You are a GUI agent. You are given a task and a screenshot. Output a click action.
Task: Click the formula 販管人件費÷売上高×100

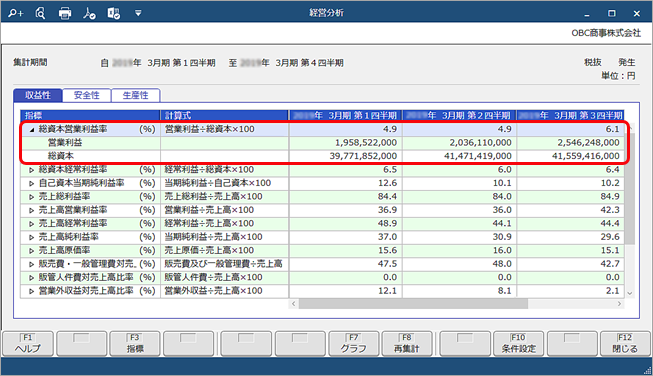[x=214, y=277]
